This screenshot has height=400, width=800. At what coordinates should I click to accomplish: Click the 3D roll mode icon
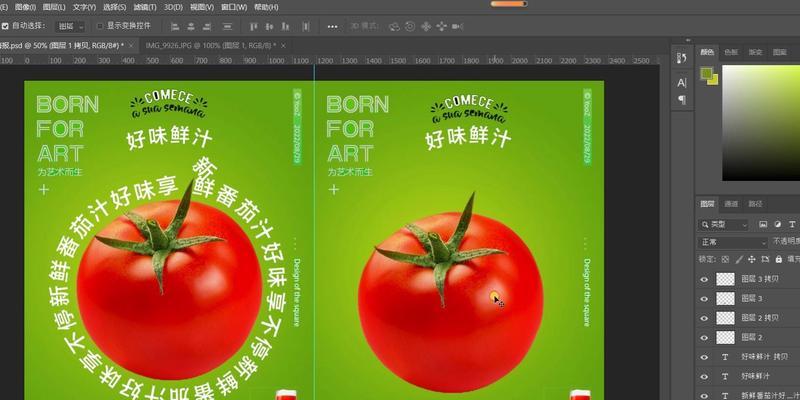410,27
